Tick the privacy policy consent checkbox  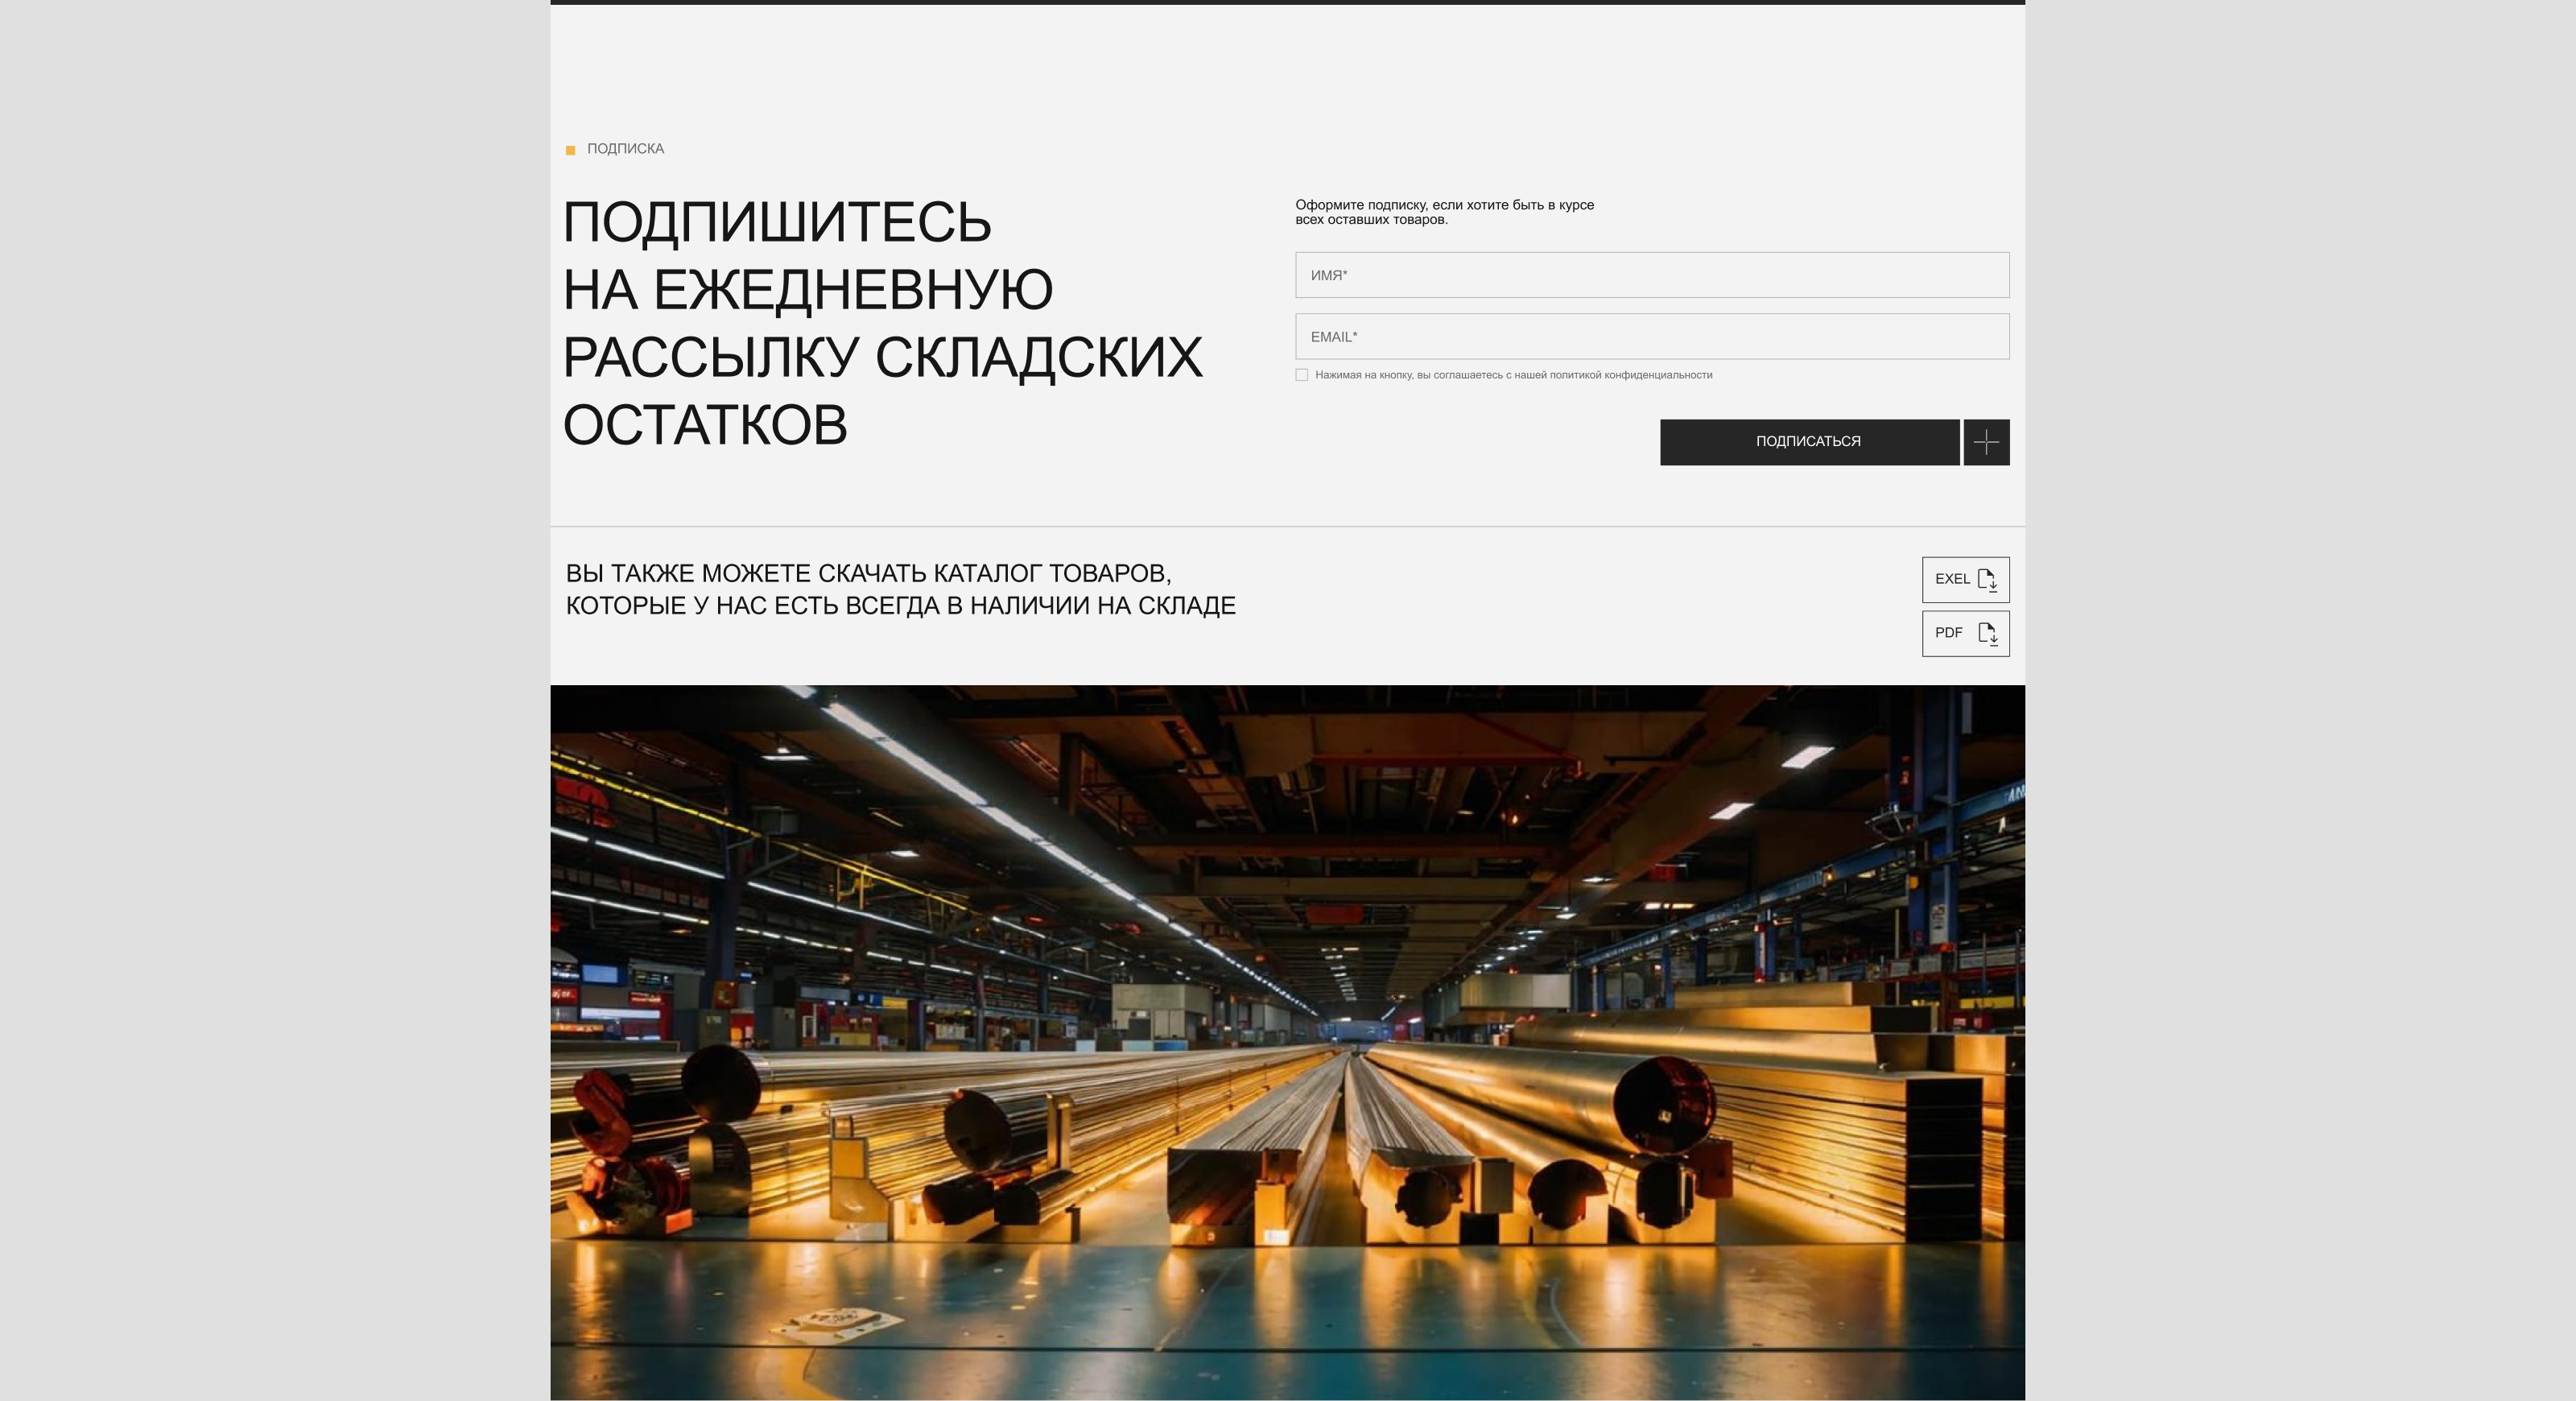tap(1301, 375)
